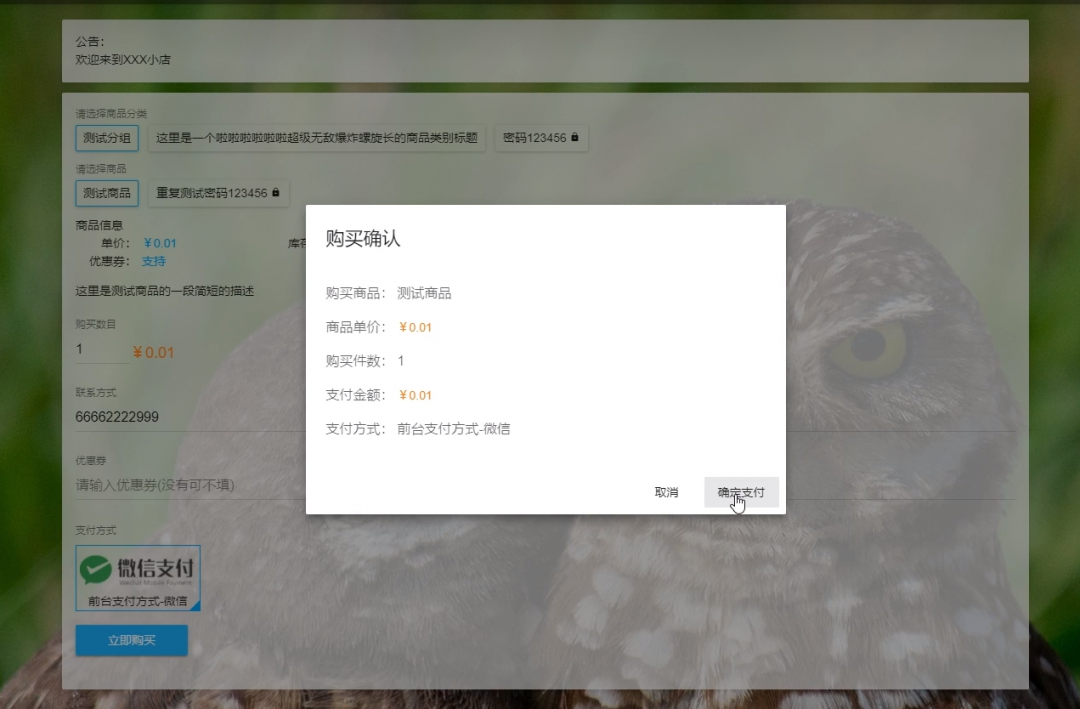Click the lock icon on 密码123456 category
Viewport: 1080px width, 709px height.
point(577,138)
